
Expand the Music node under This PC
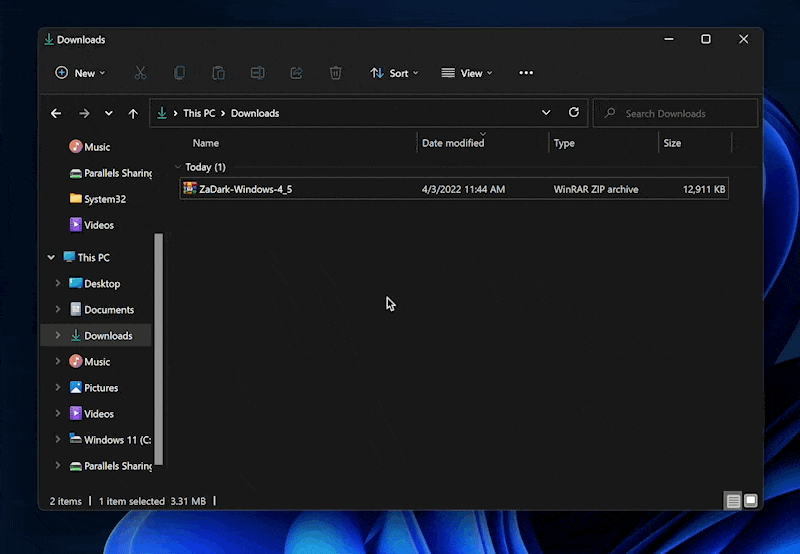point(58,361)
